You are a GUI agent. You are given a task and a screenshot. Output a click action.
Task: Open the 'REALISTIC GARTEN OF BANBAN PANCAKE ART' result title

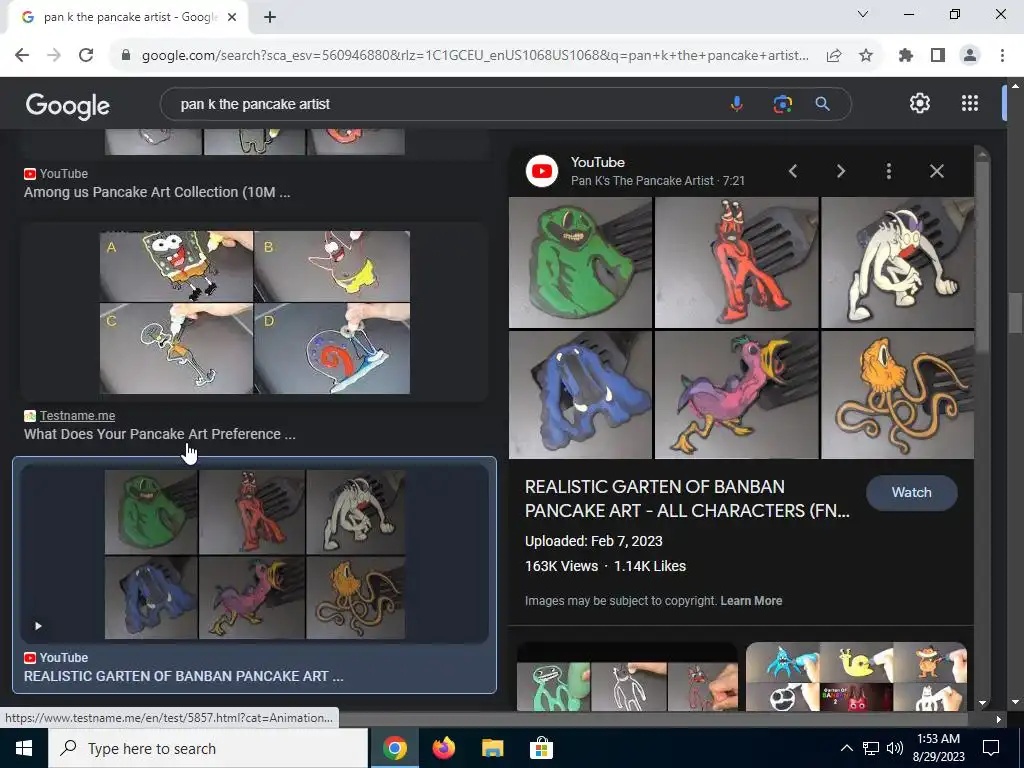click(x=184, y=676)
